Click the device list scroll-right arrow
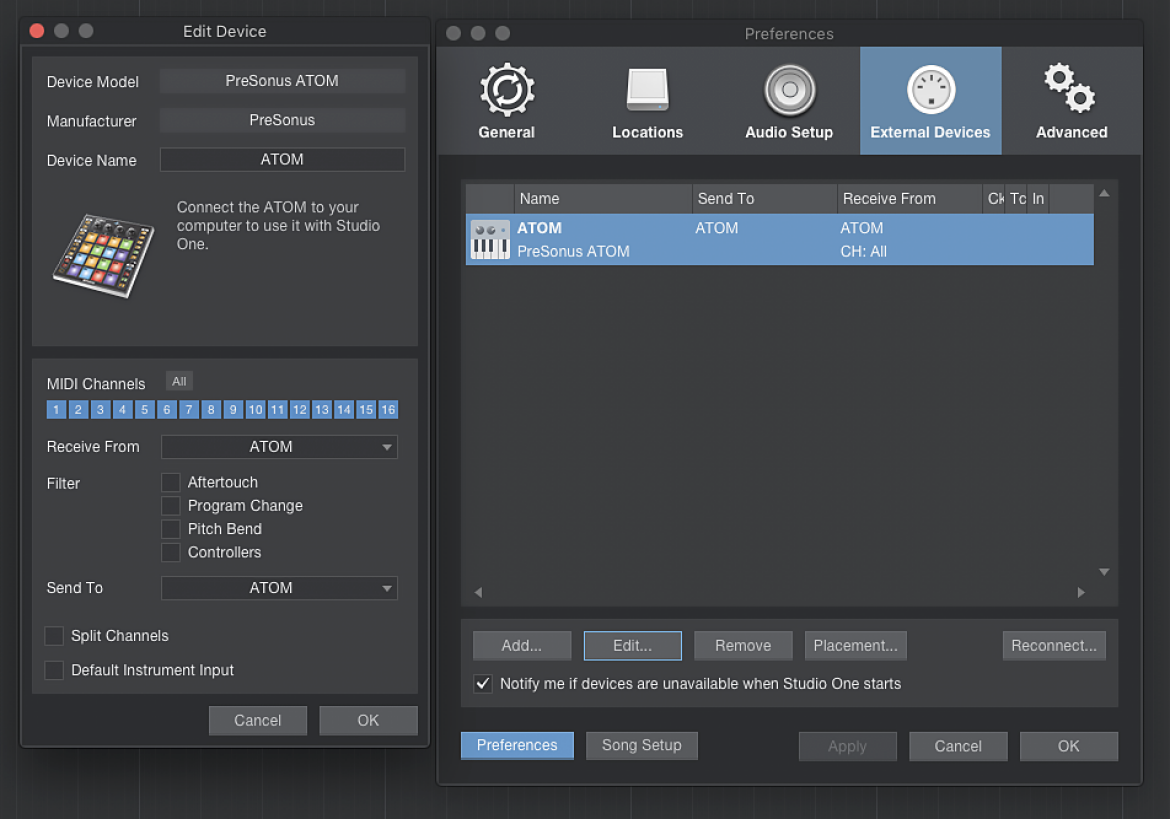 point(1081,592)
